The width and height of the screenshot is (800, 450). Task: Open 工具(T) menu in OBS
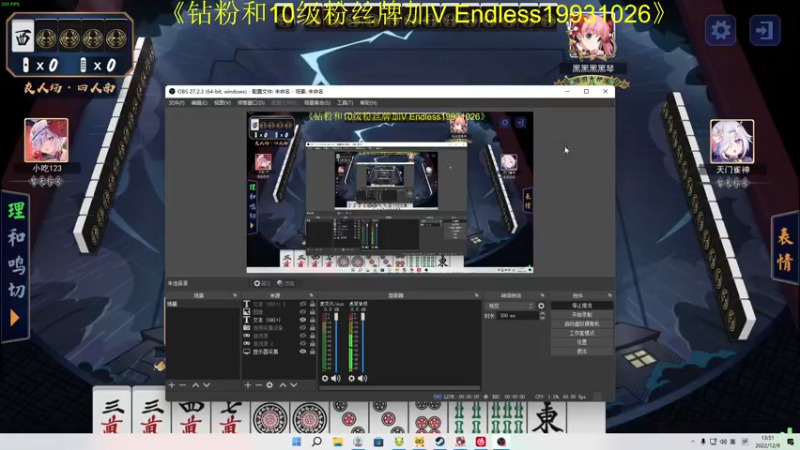click(x=345, y=103)
